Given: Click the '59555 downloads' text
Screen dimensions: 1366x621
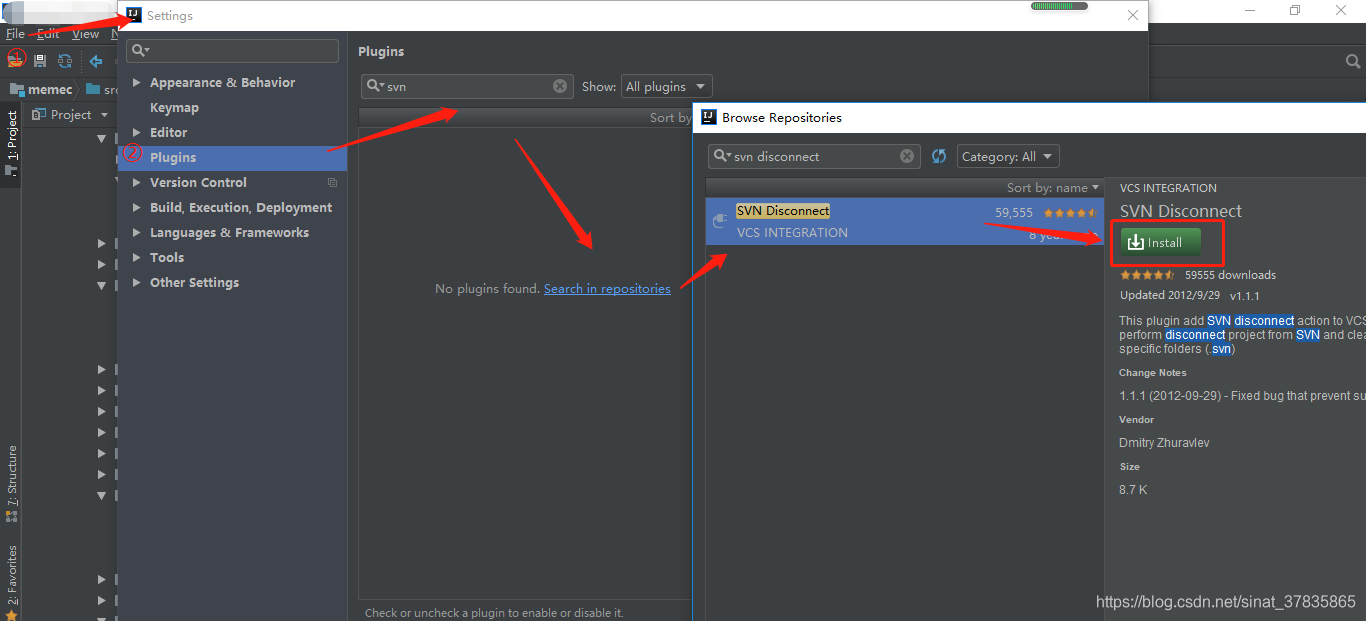Looking at the screenshot, I should tap(1230, 275).
